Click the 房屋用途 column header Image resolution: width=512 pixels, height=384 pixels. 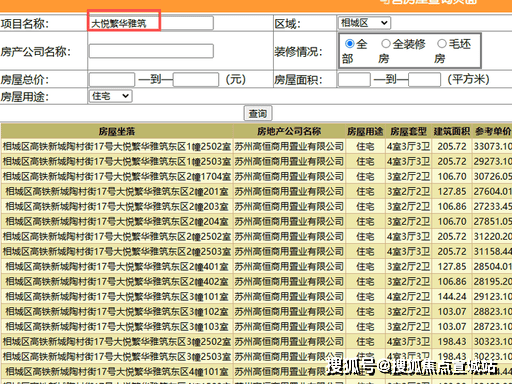[365, 131]
